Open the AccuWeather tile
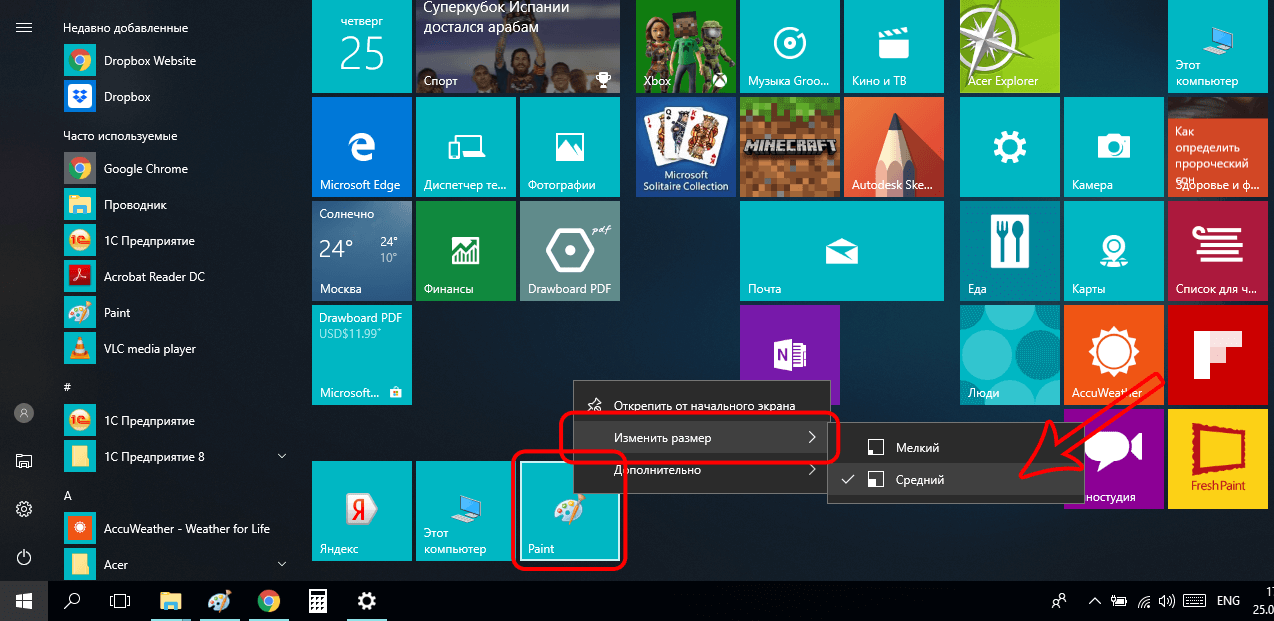This screenshot has height=621, width=1274. coord(1113,355)
